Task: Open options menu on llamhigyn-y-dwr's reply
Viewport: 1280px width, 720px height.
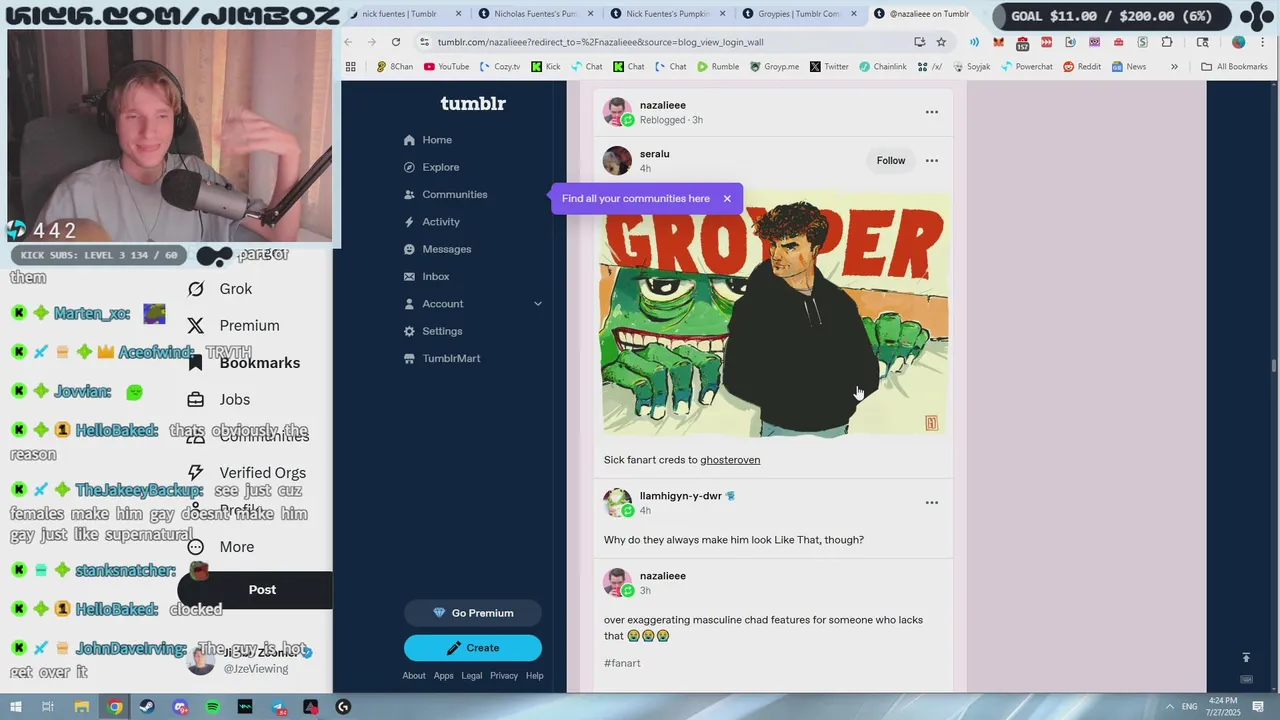Action: [x=932, y=503]
